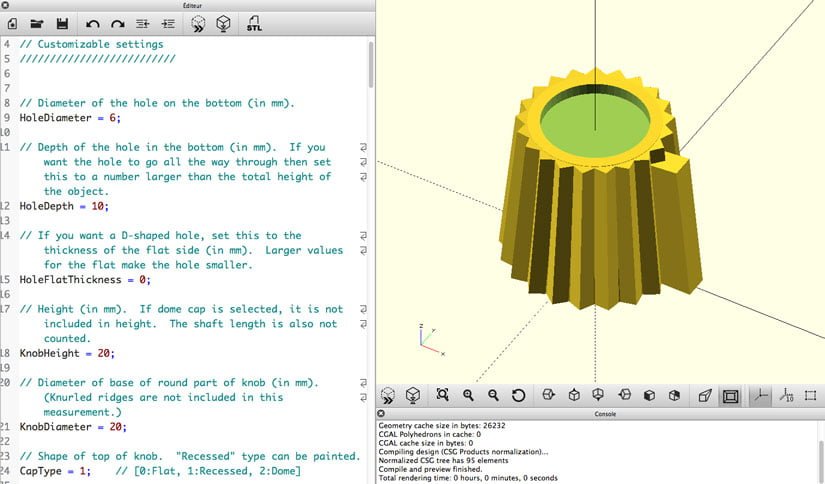Render the design from the editor toolbar

point(224,24)
